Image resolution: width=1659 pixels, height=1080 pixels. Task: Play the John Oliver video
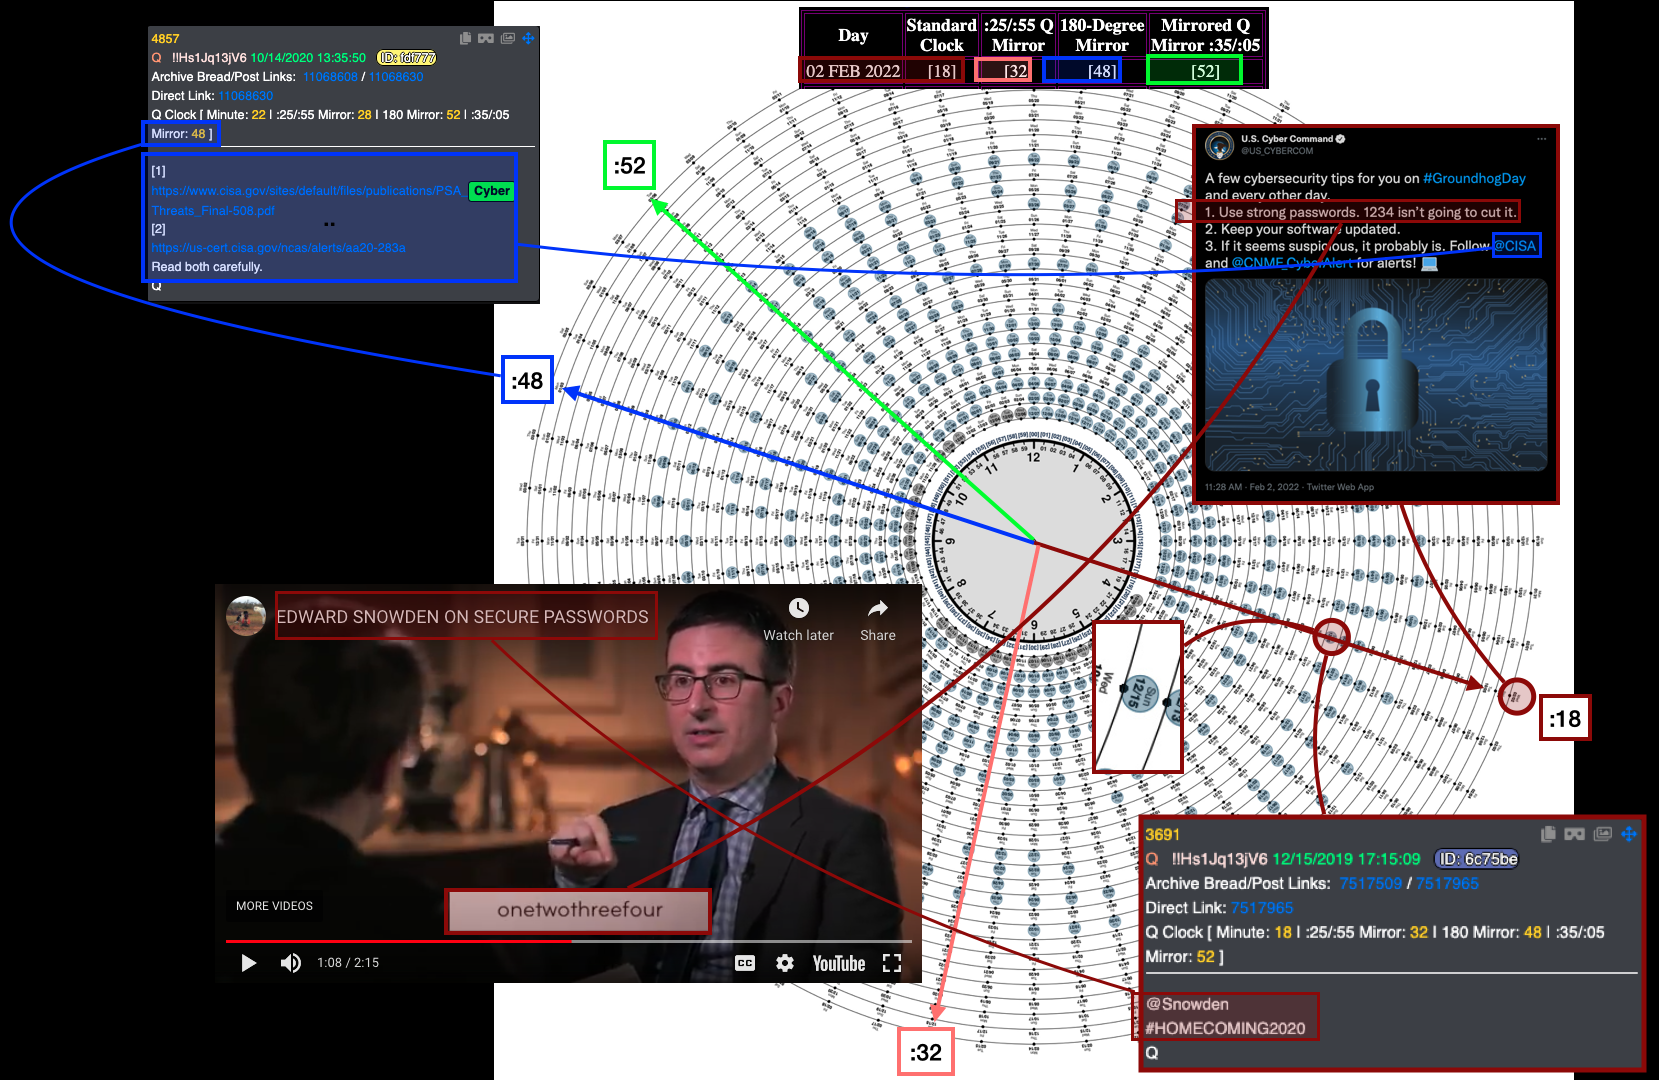249,963
